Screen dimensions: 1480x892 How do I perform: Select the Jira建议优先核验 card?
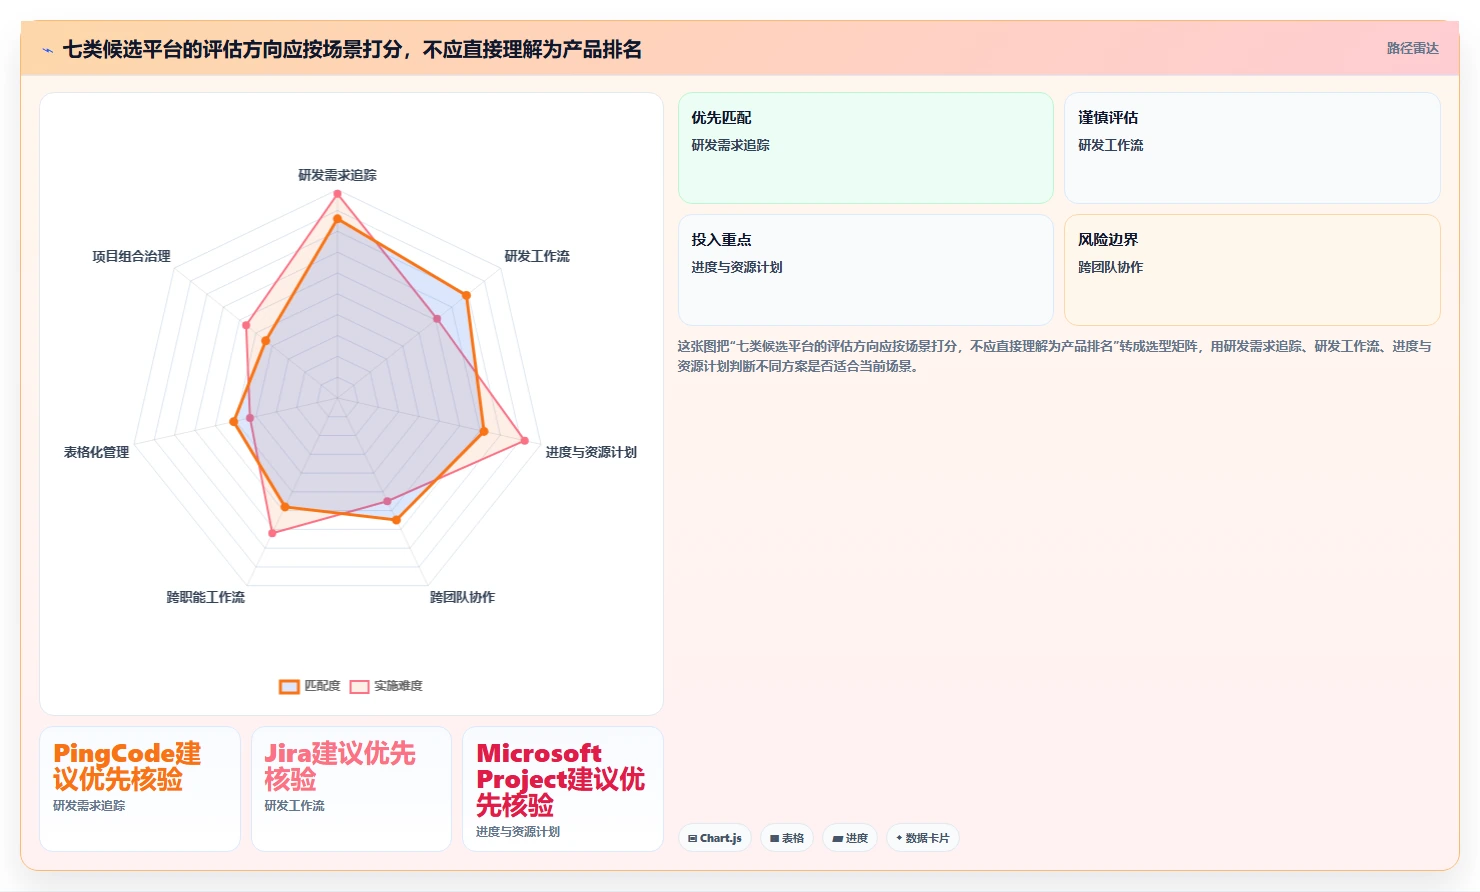(351, 789)
